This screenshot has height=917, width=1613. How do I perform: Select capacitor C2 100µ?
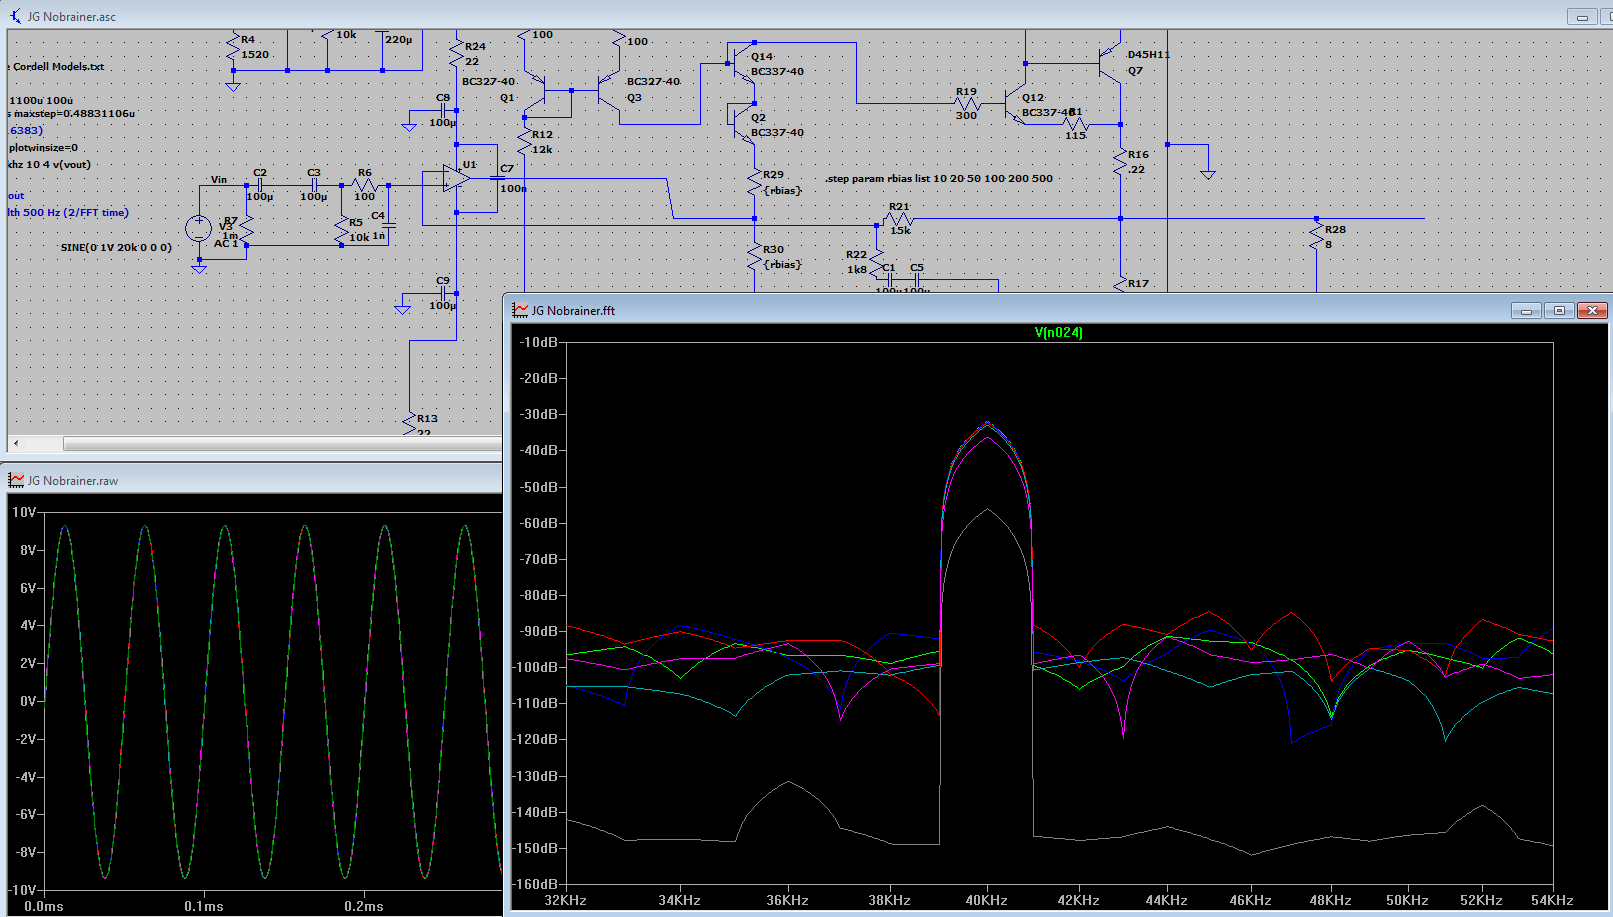(260, 185)
